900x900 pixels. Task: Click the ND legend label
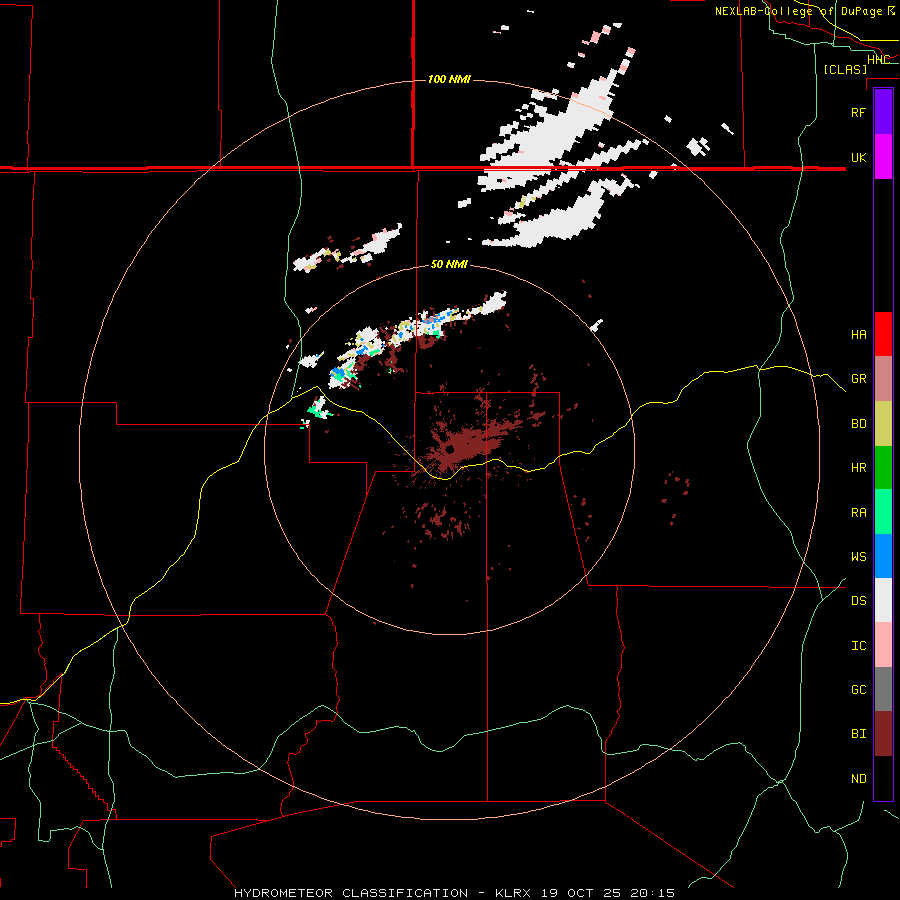point(859,779)
